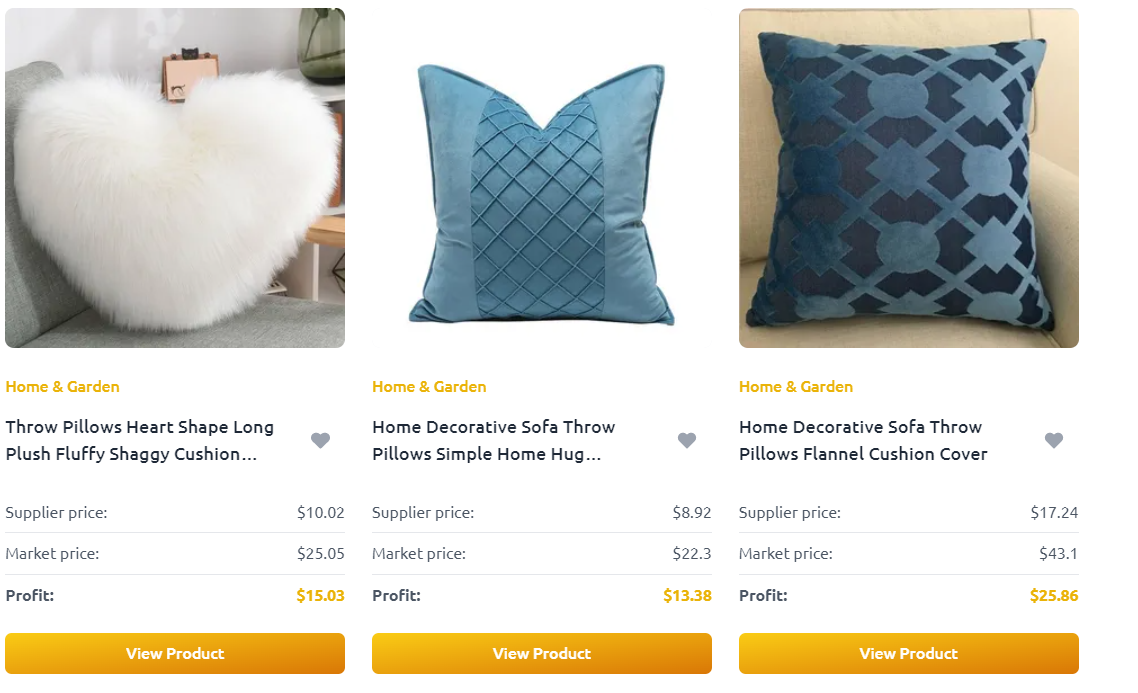Select the $15.03 profit amount
Viewport: 1138px width, 693px height.
(320, 596)
